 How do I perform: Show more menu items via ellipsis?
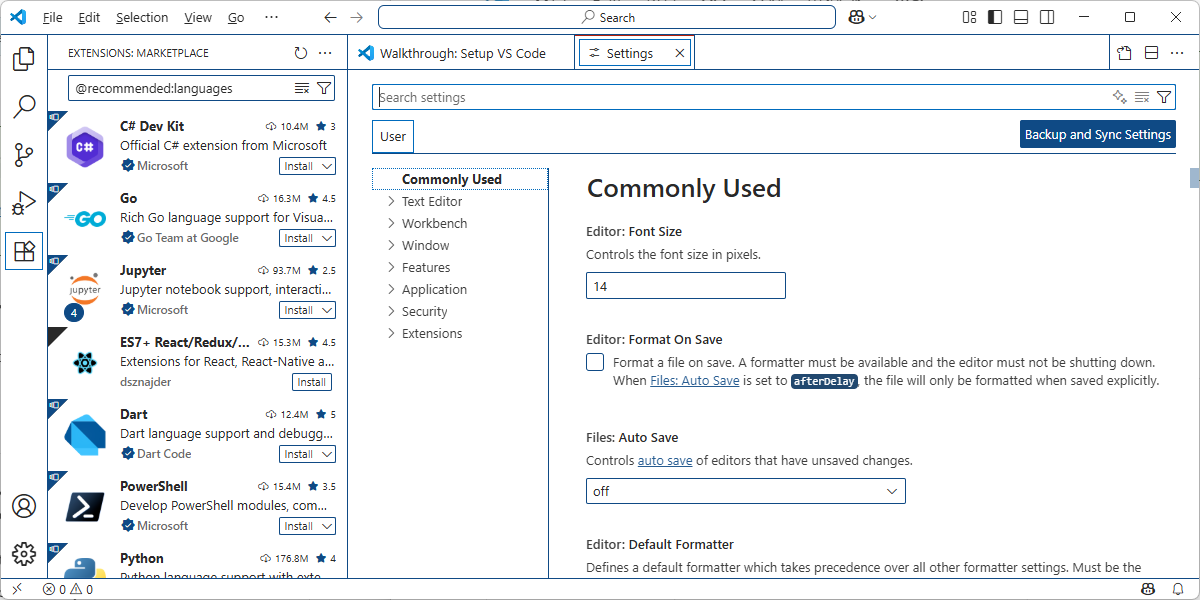[272, 17]
